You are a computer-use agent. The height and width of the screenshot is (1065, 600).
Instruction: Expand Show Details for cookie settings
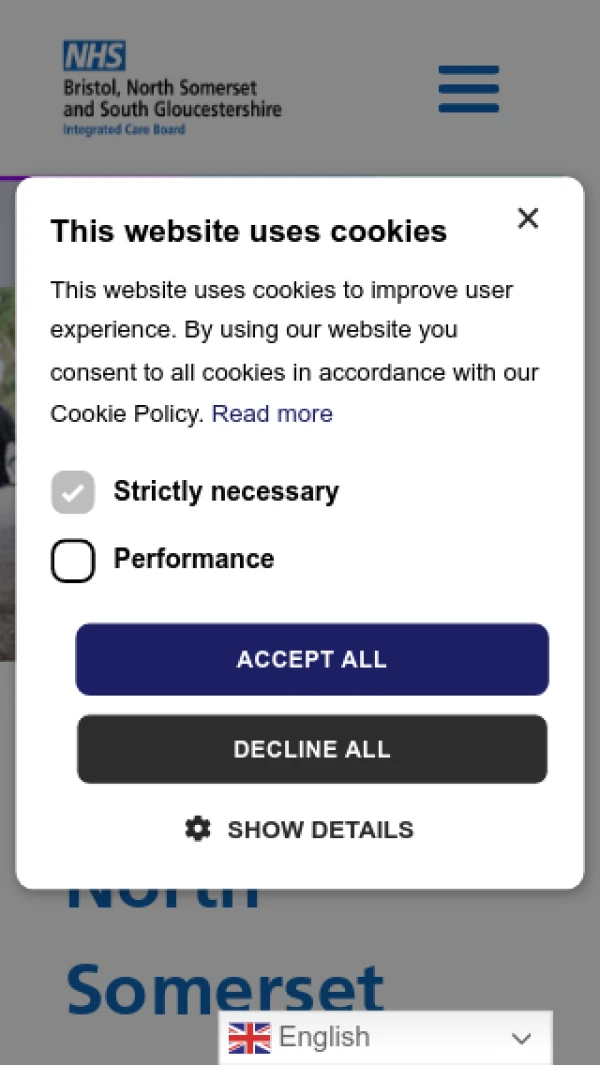(x=320, y=829)
